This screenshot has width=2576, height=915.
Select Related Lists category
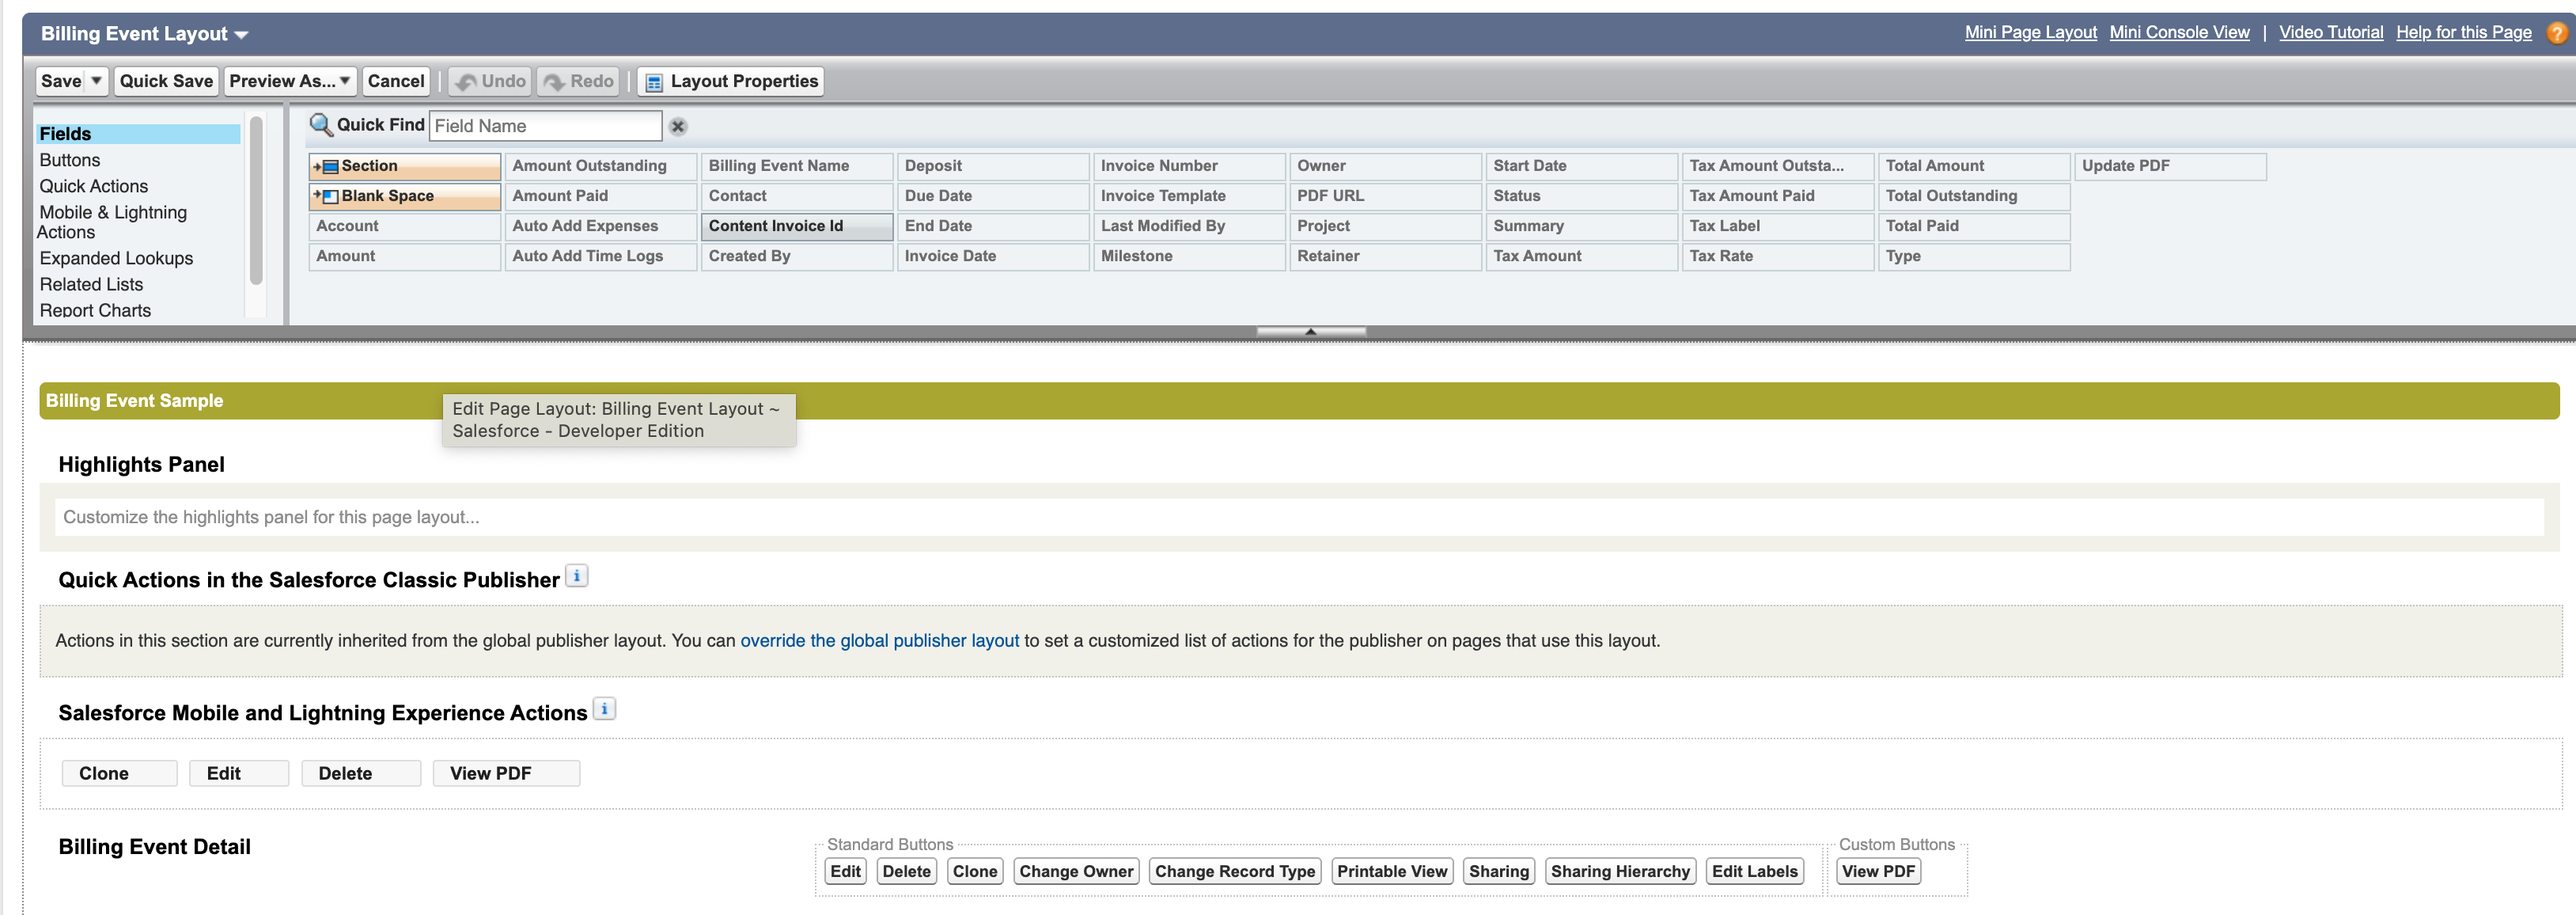(91, 284)
